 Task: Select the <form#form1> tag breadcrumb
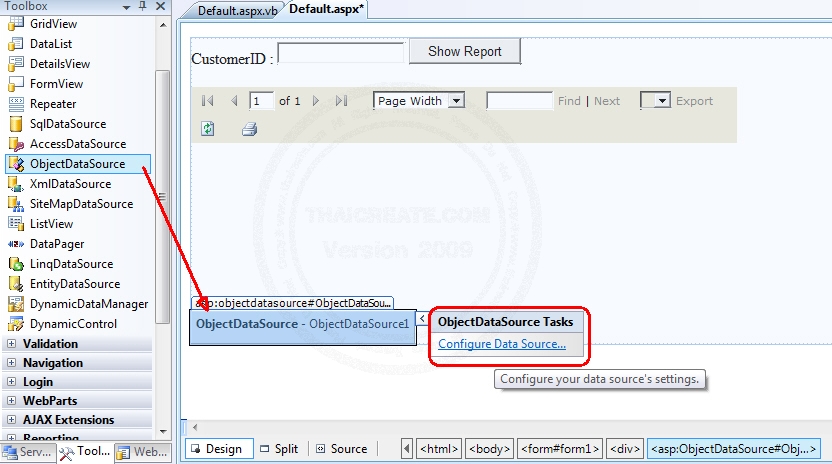tap(560, 449)
